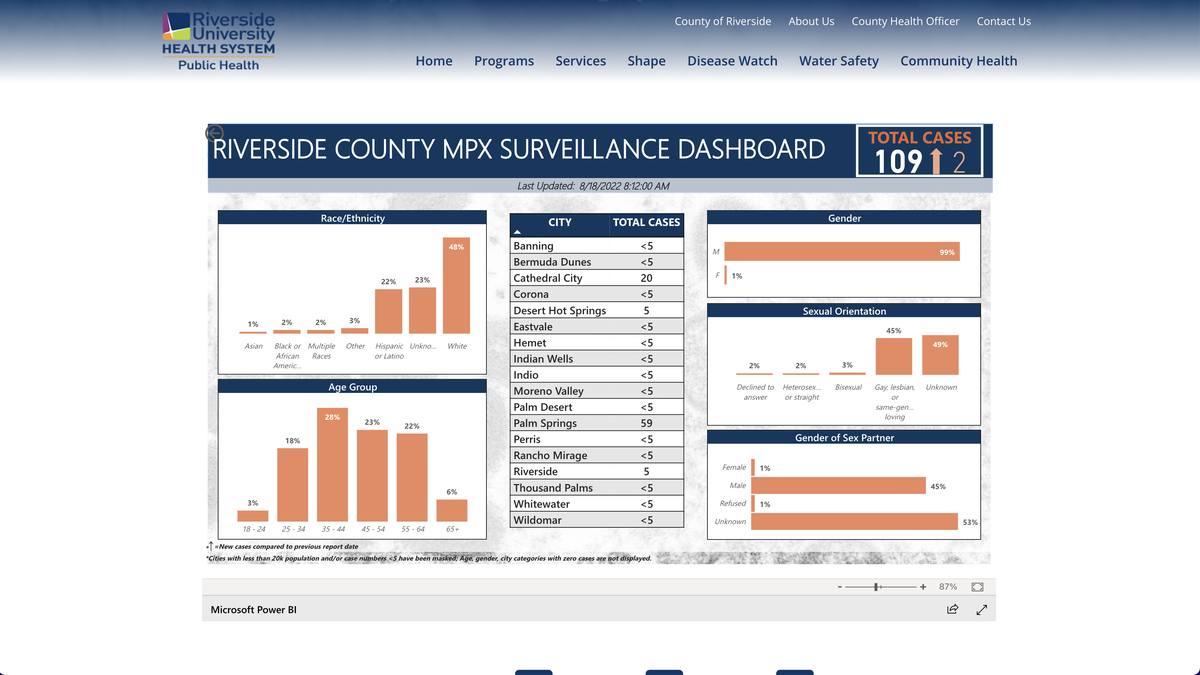The width and height of the screenshot is (1200, 675).
Task: Sort by the TOTAL CASES column header
Action: click(646, 222)
